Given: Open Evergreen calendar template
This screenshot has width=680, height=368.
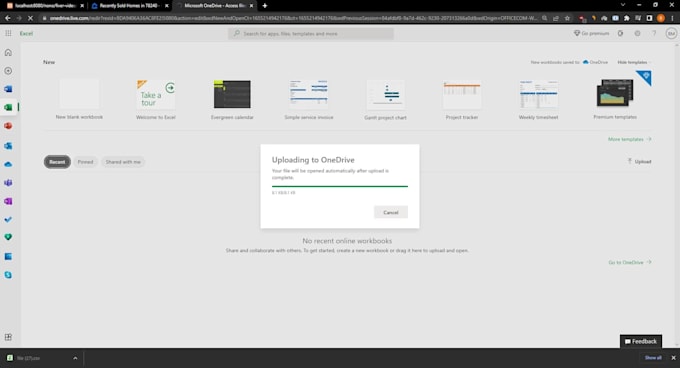Looking at the screenshot, I should [x=232, y=99].
